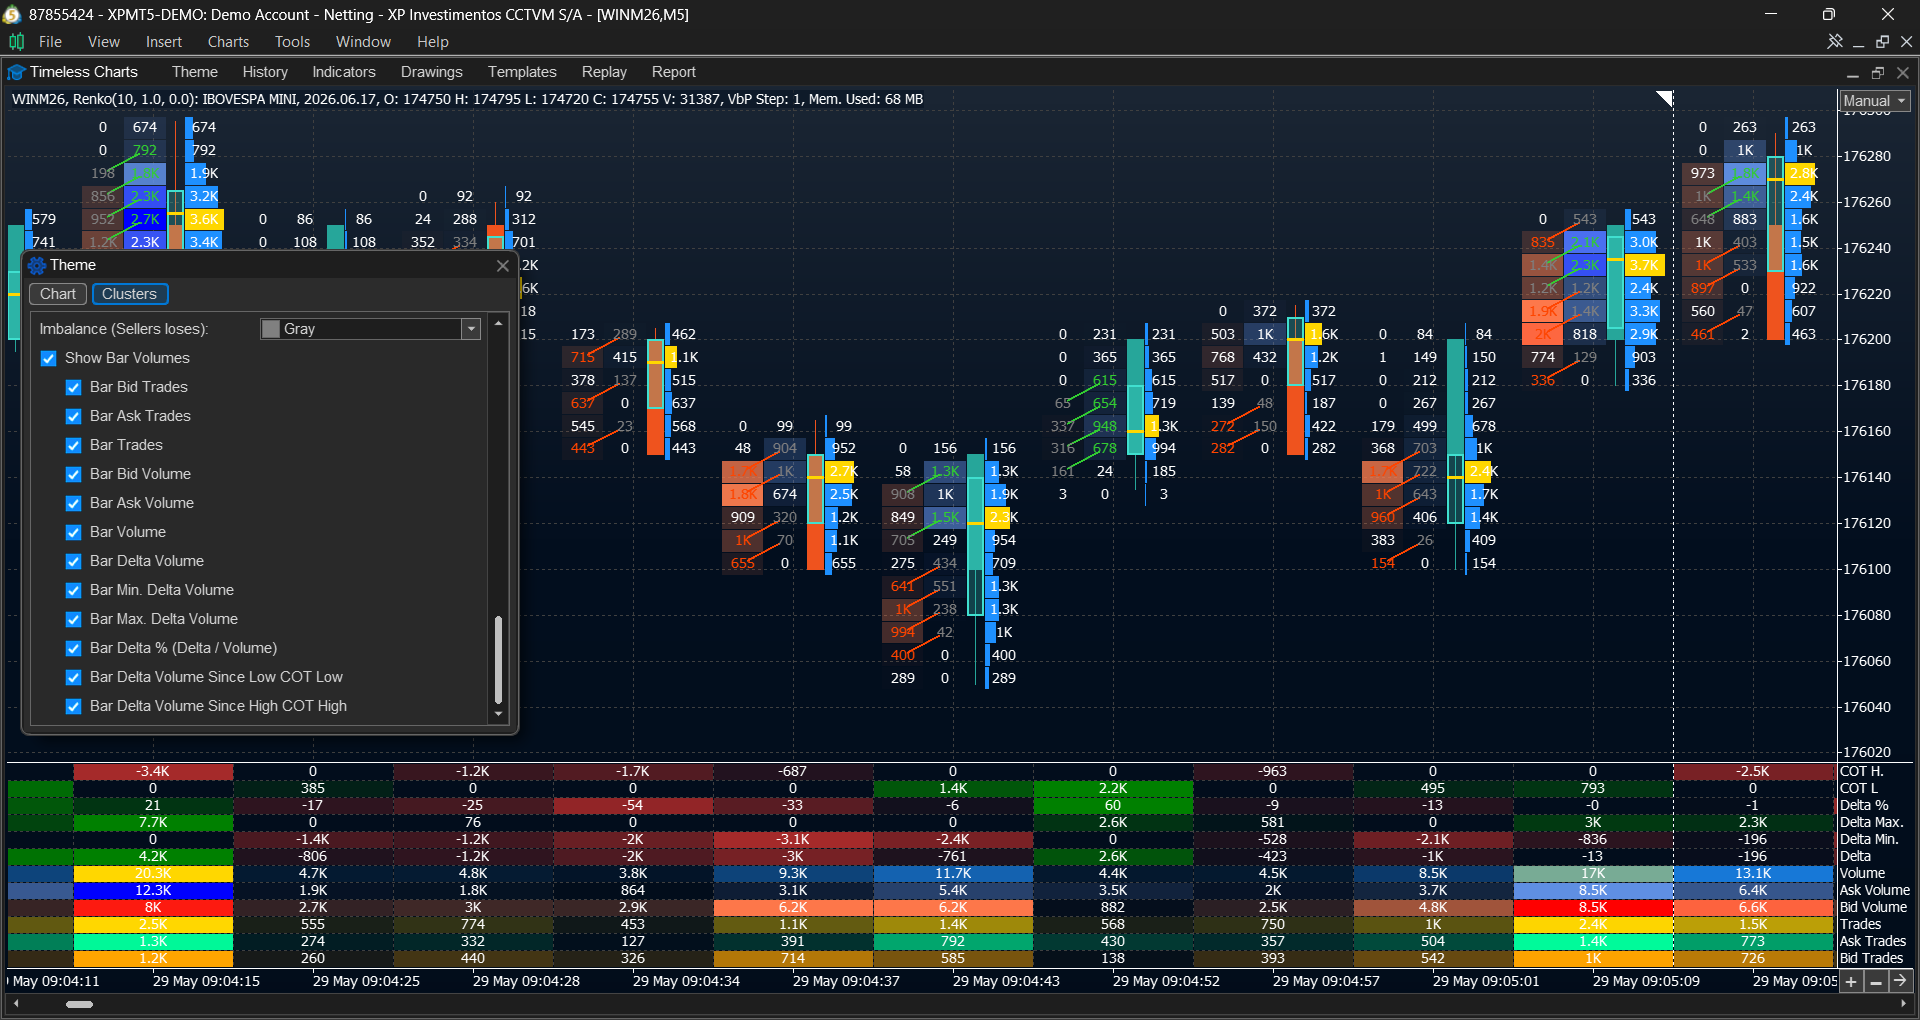Open the Imbalance color dropdown arrow
The width and height of the screenshot is (1920, 1020).
pos(471,329)
